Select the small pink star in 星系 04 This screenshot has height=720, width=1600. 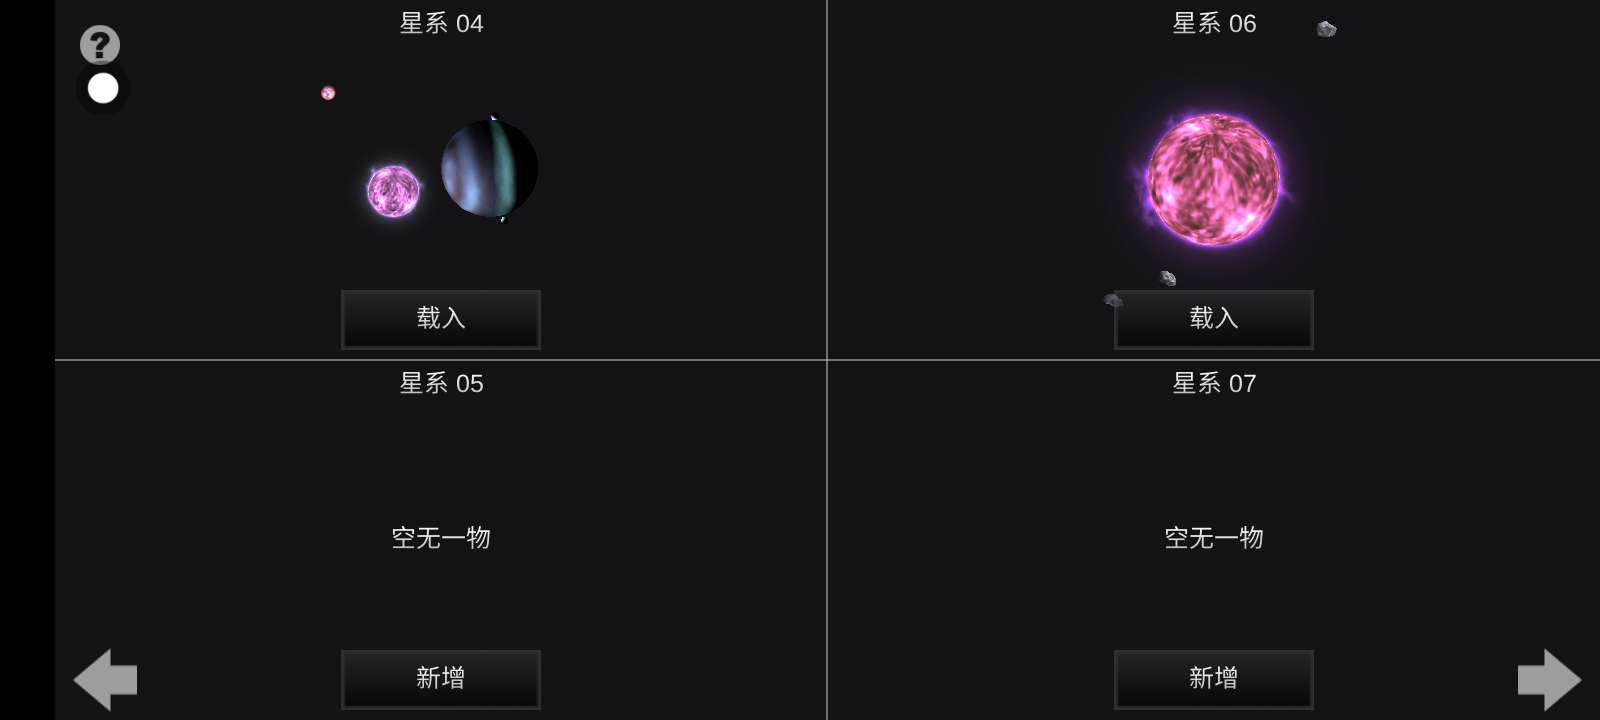(x=393, y=191)
